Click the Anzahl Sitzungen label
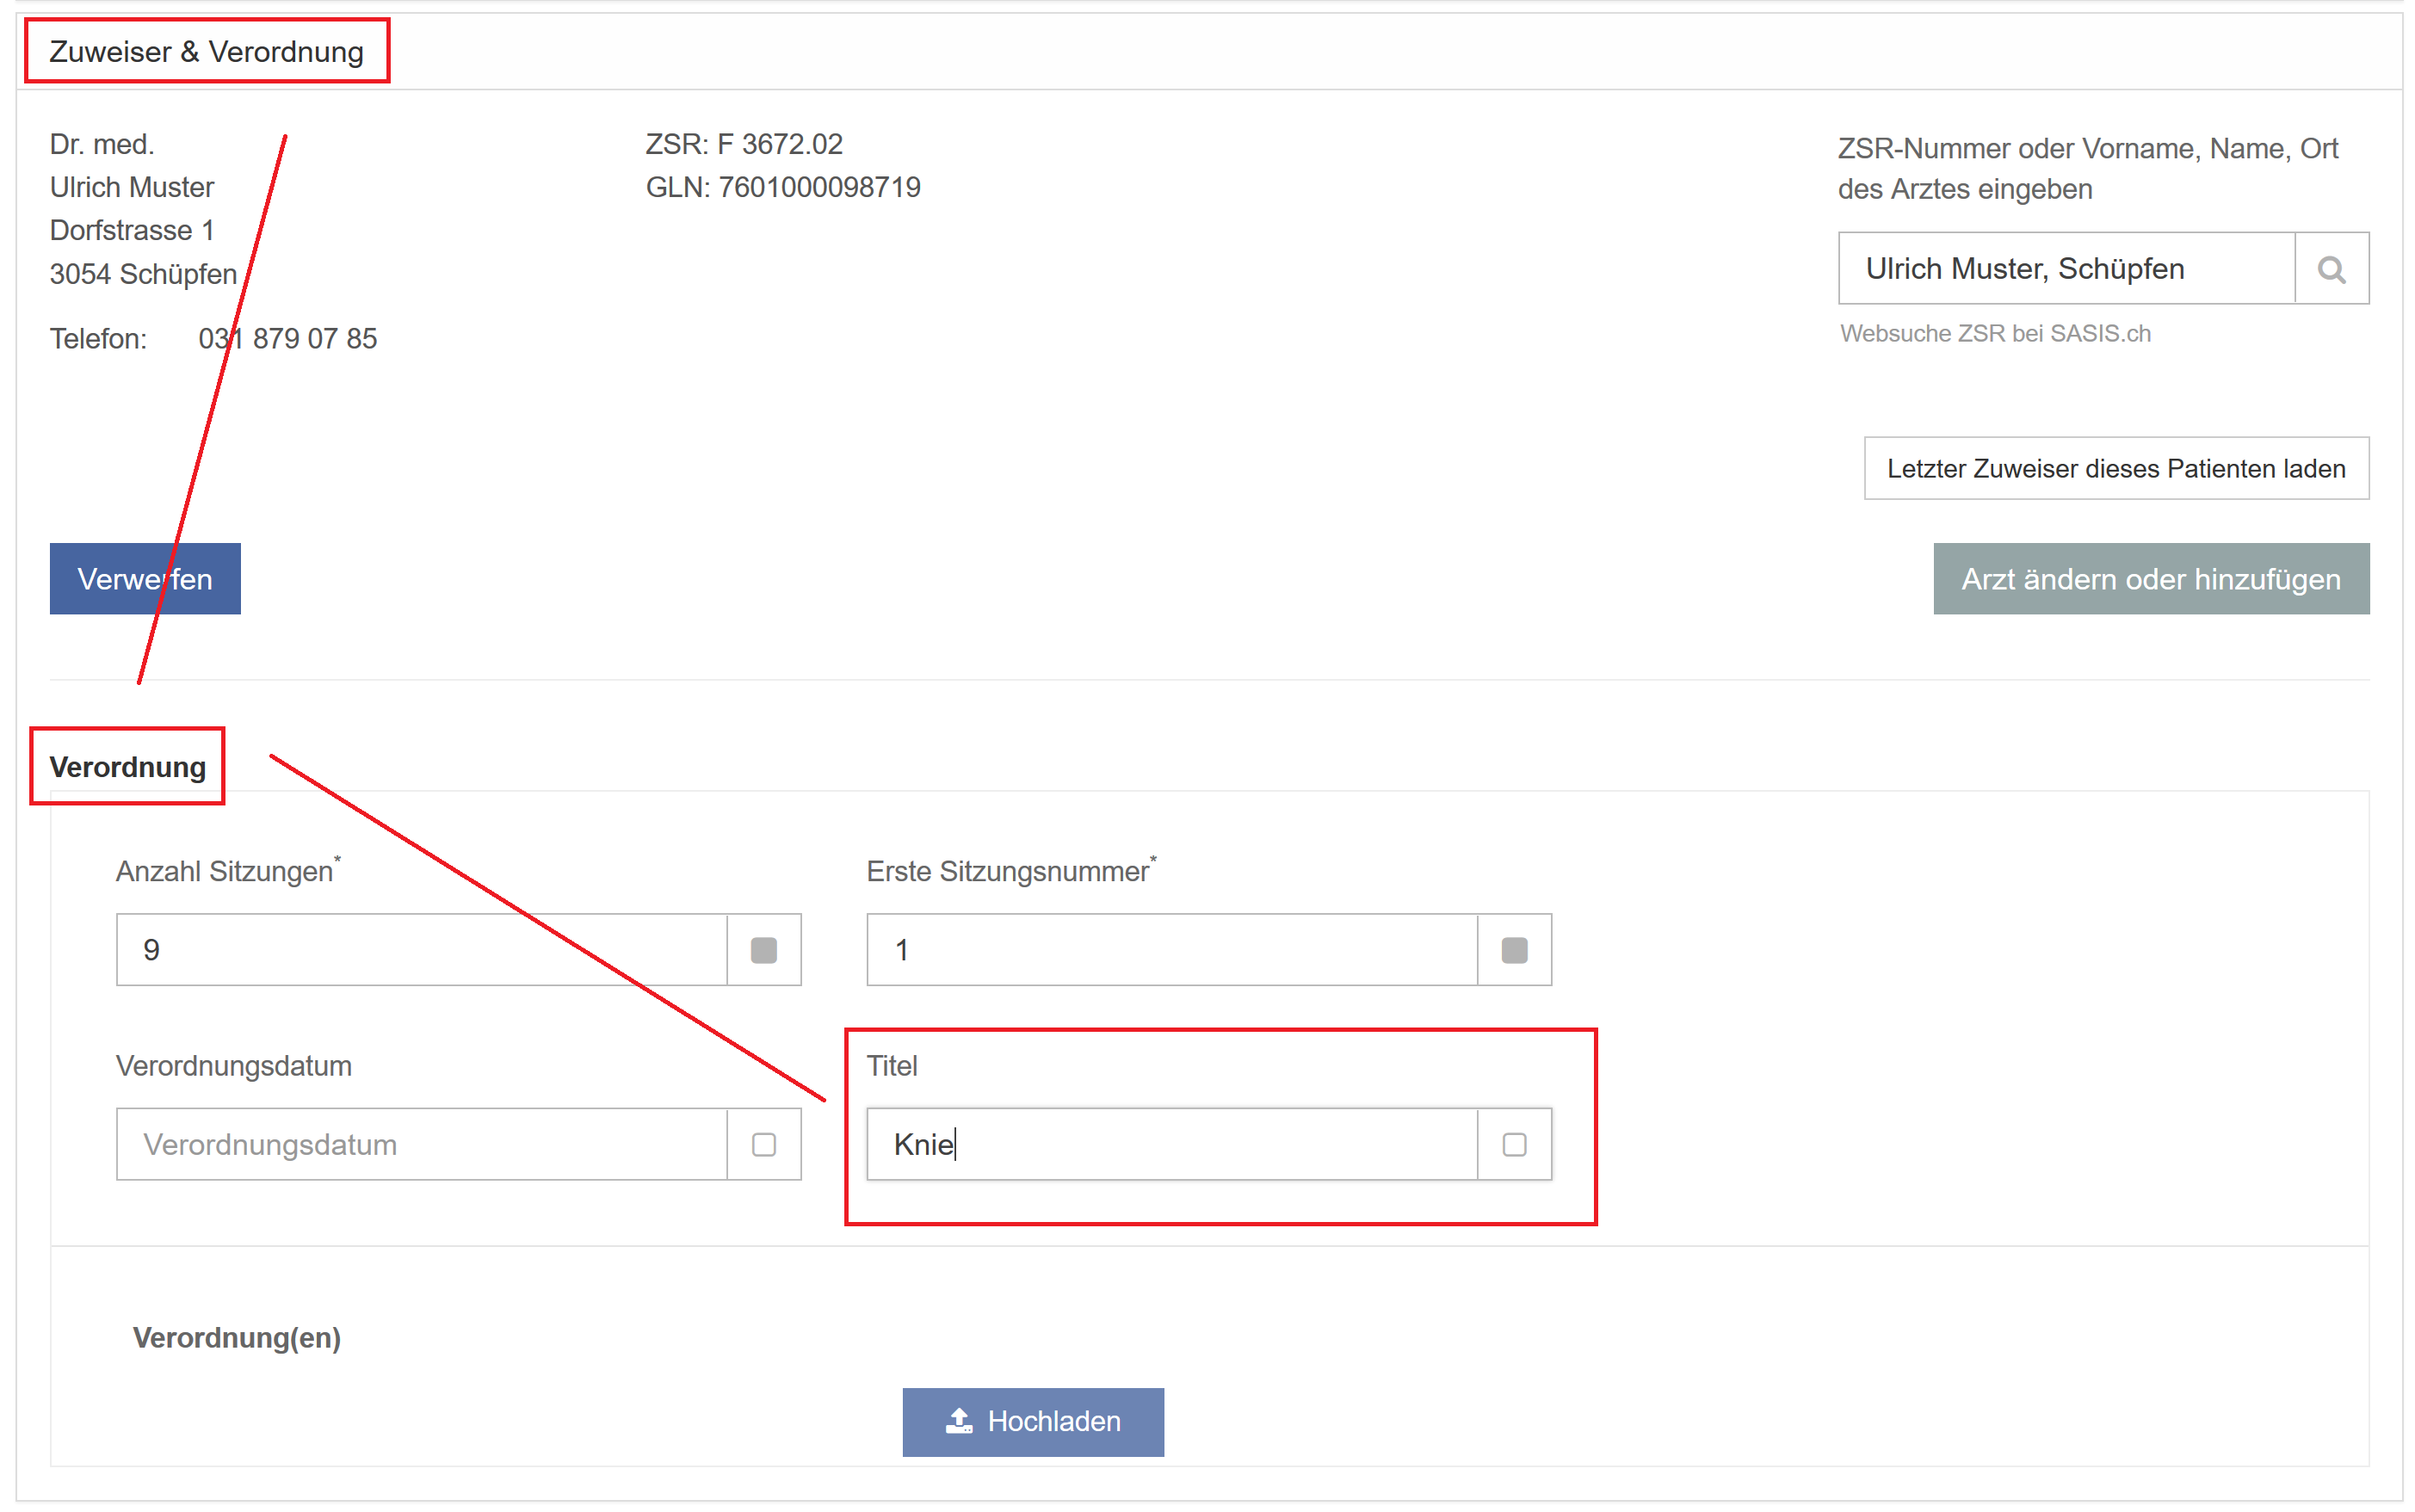The height and width of the screenshot is (1512, 2415). pyautogui.click(x=227, y=870)
